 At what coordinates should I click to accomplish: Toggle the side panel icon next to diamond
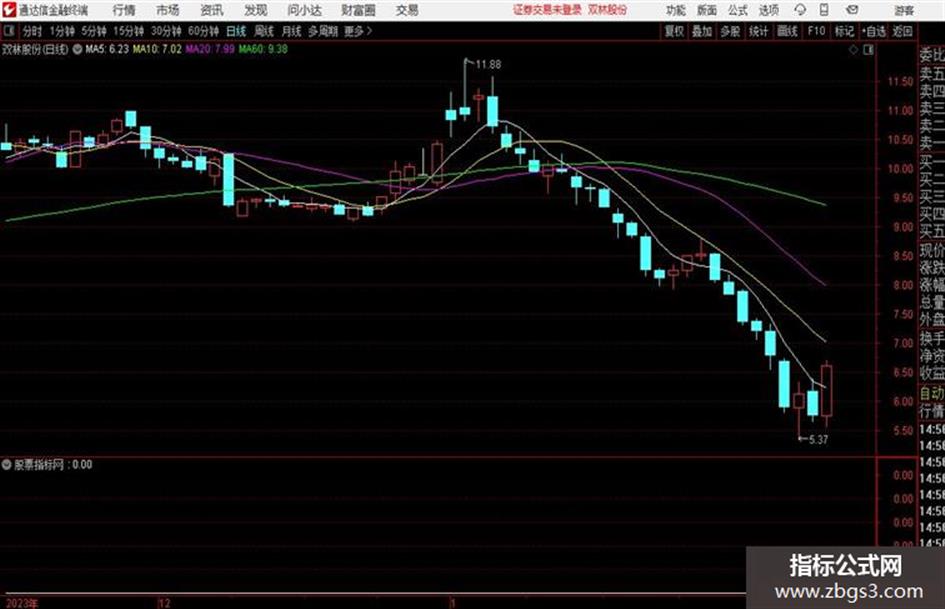868,50
